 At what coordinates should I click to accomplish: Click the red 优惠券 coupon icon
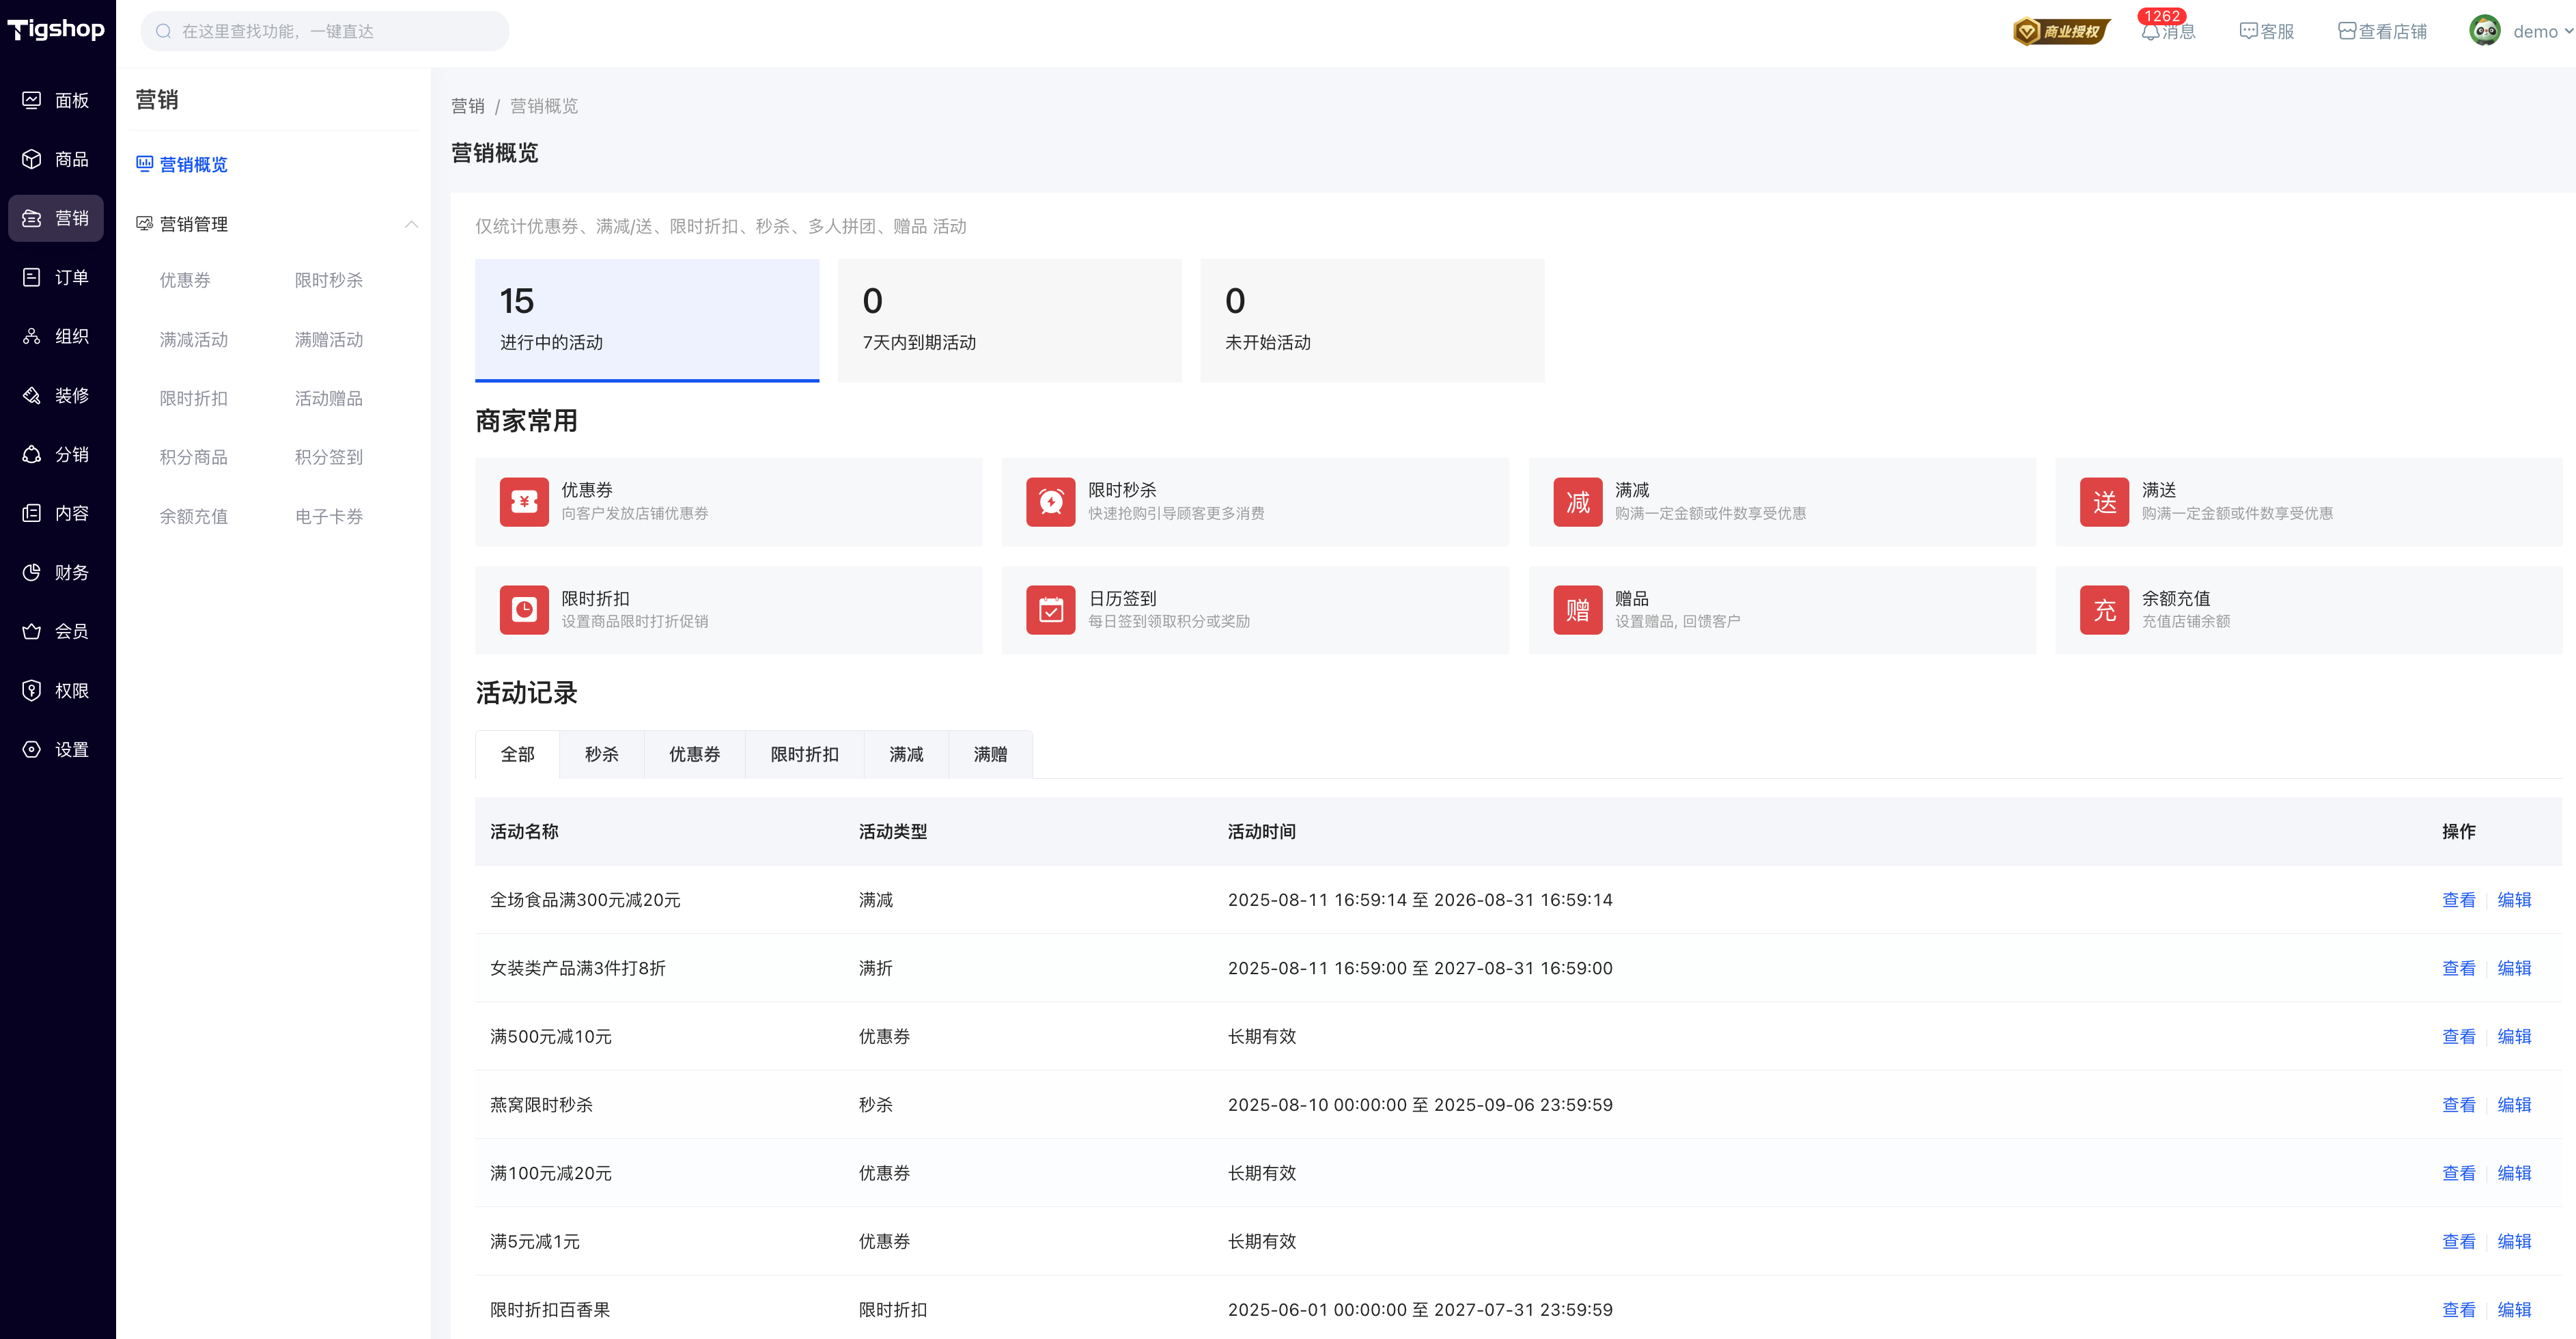(x=524, y=502)
